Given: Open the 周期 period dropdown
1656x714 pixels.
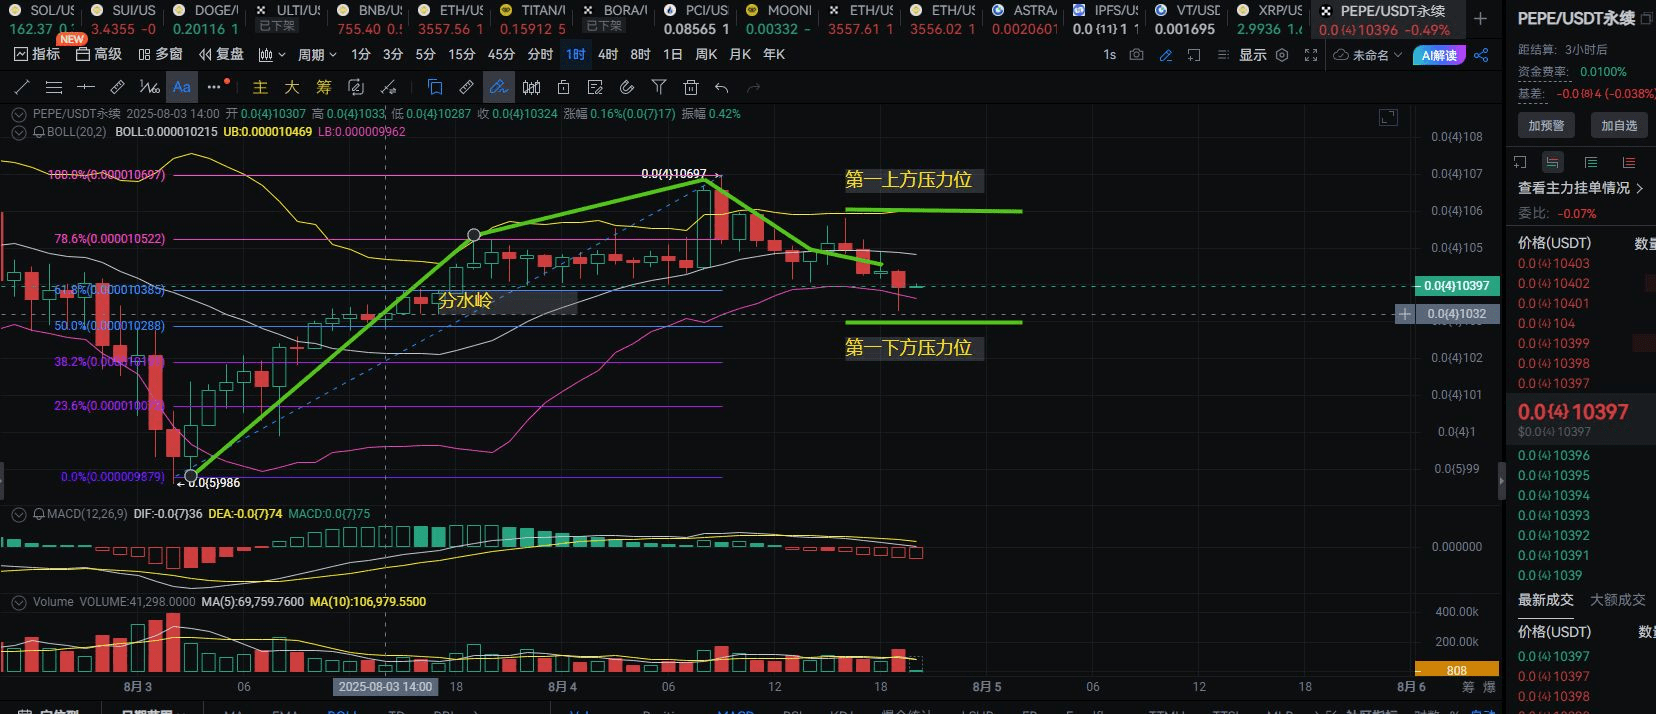Looking at the screenshot, I should click(318, 55).
